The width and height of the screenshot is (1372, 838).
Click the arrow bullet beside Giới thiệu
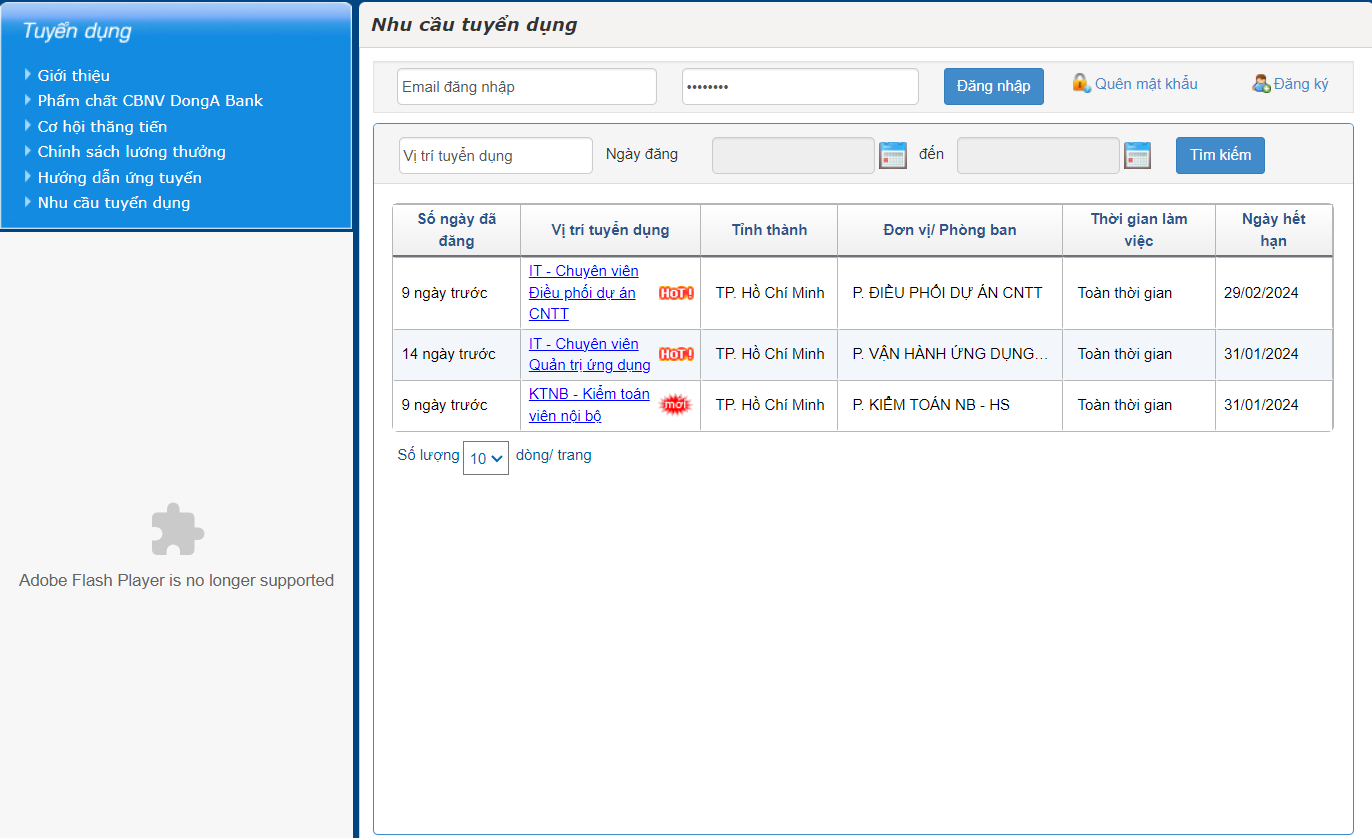click(x=28, y=74)
